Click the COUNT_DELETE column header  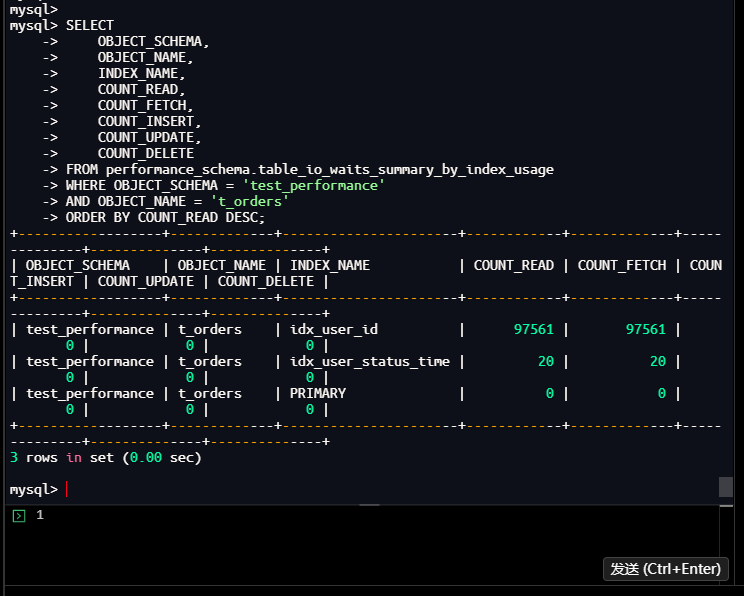pos(266,282)
